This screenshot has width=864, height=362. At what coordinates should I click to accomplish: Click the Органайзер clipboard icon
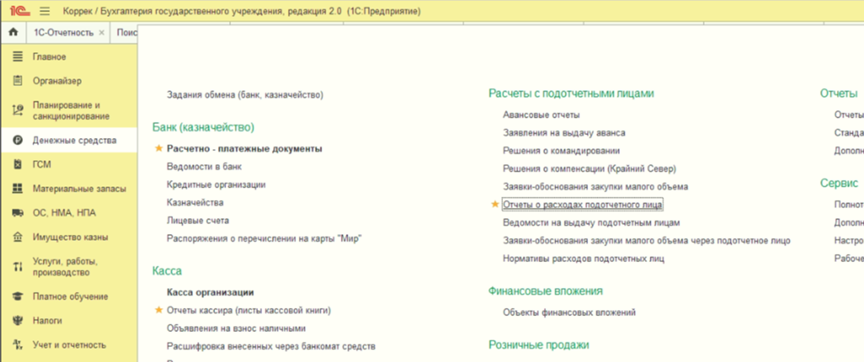18,81
